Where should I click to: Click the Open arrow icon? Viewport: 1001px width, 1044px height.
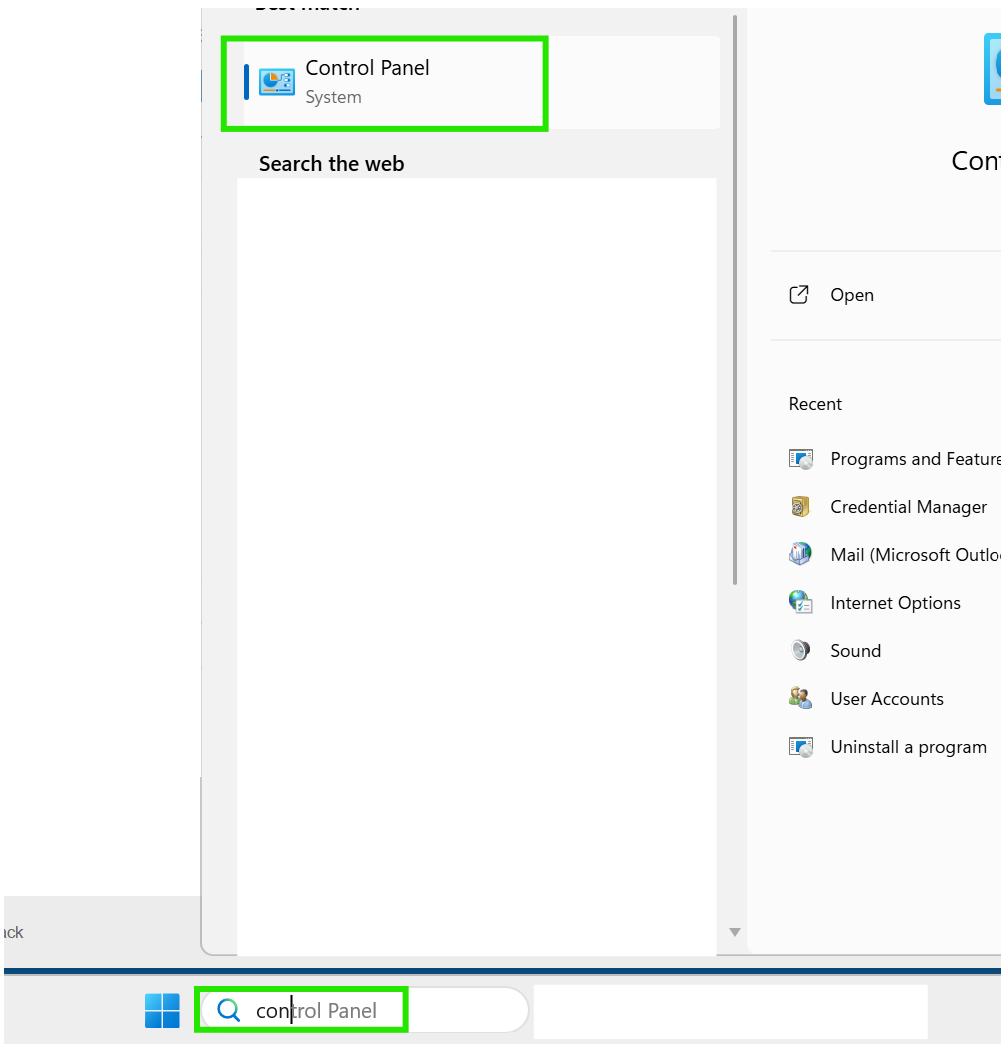point(799,294)
